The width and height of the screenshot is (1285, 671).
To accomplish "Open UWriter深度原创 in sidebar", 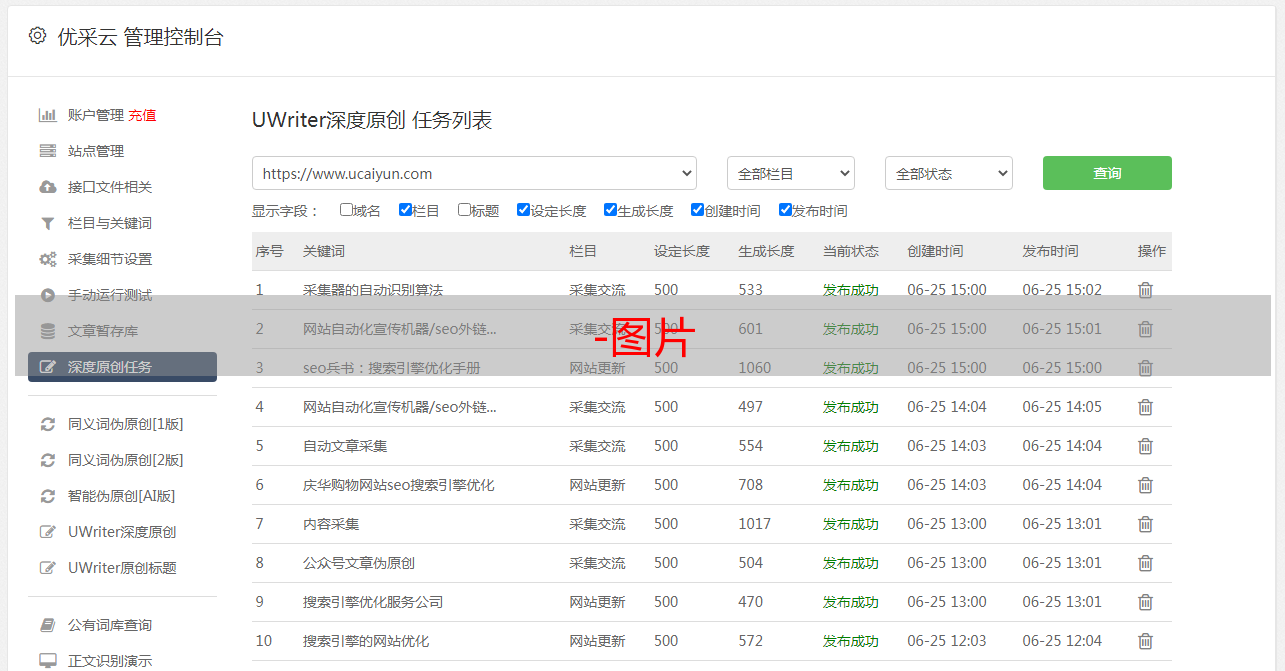I will point(122,532).
